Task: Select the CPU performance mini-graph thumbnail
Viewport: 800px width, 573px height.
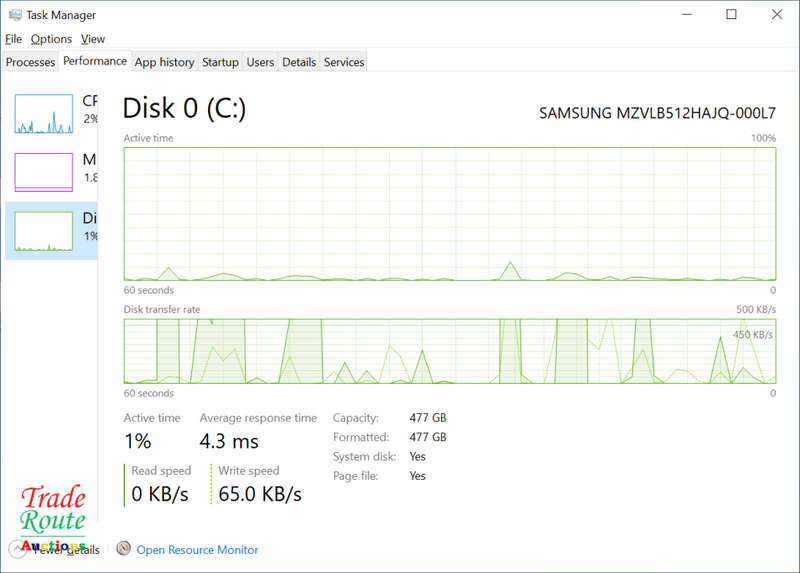Action: click(44, 114)
